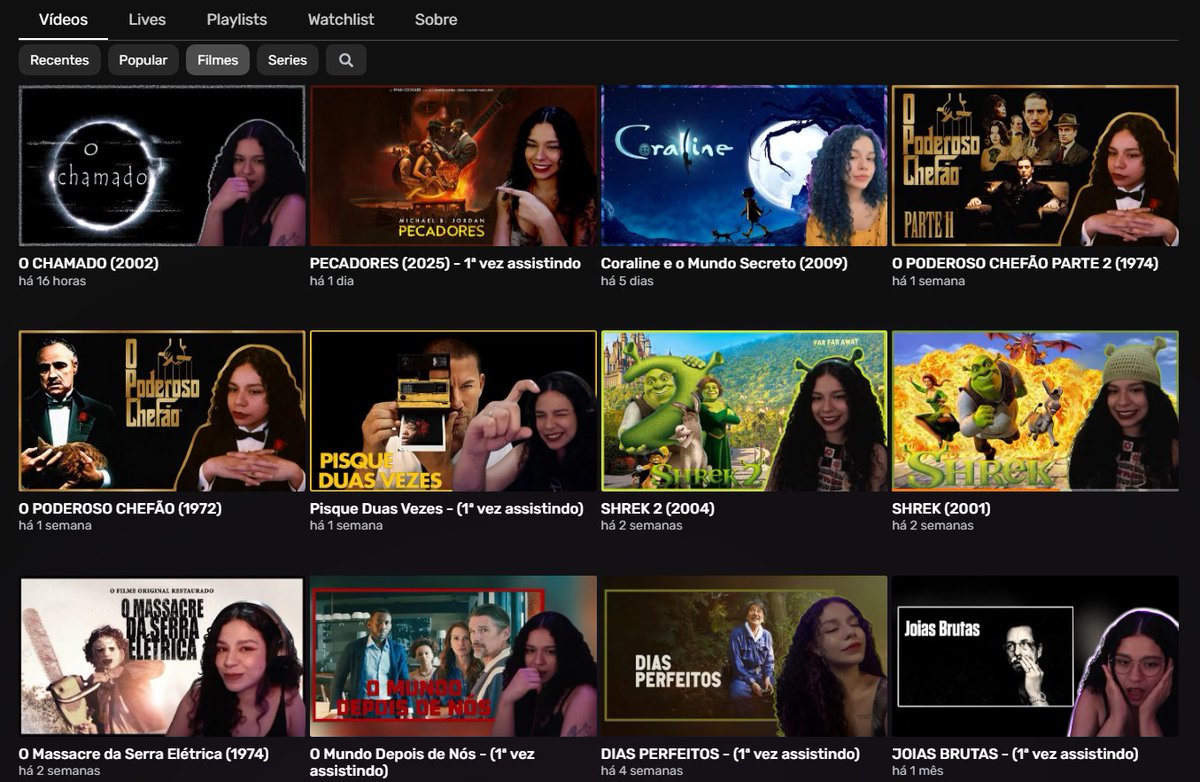This screenshot has height=782, width=1200.
Task: Open the Coraline video thumbnail
Action: 744,166
